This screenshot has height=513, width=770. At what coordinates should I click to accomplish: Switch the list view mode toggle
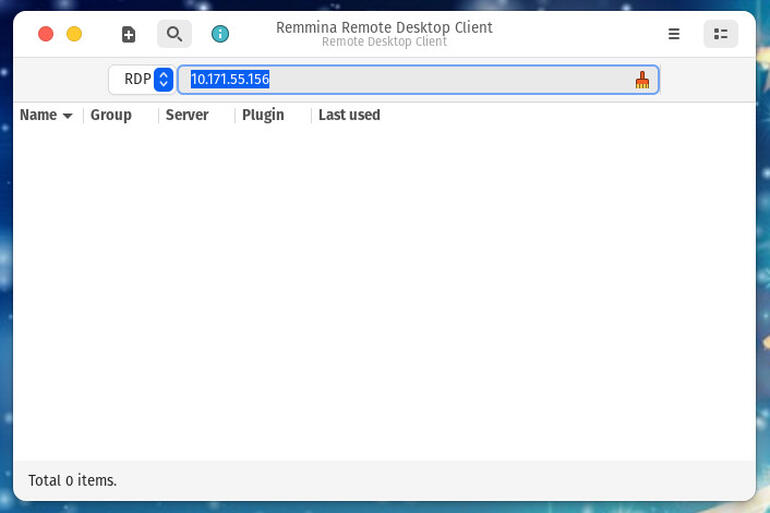[x=720, y=34]
